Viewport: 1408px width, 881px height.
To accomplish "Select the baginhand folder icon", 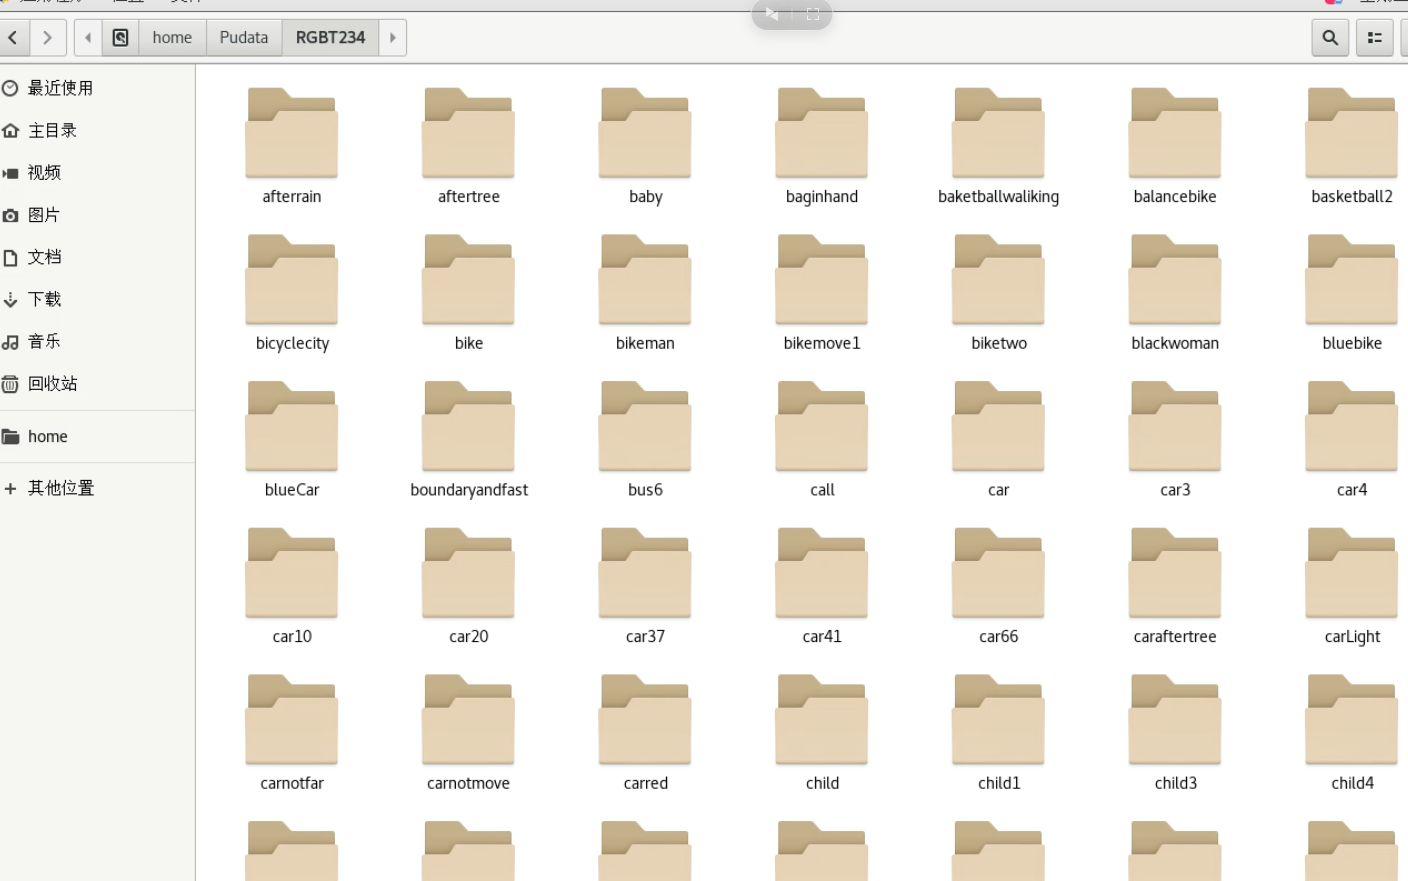I will pyautogui.click(x=822, y=133).
